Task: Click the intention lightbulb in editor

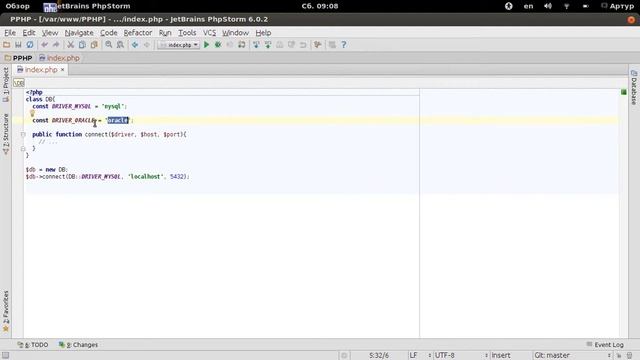Action: 32,113
